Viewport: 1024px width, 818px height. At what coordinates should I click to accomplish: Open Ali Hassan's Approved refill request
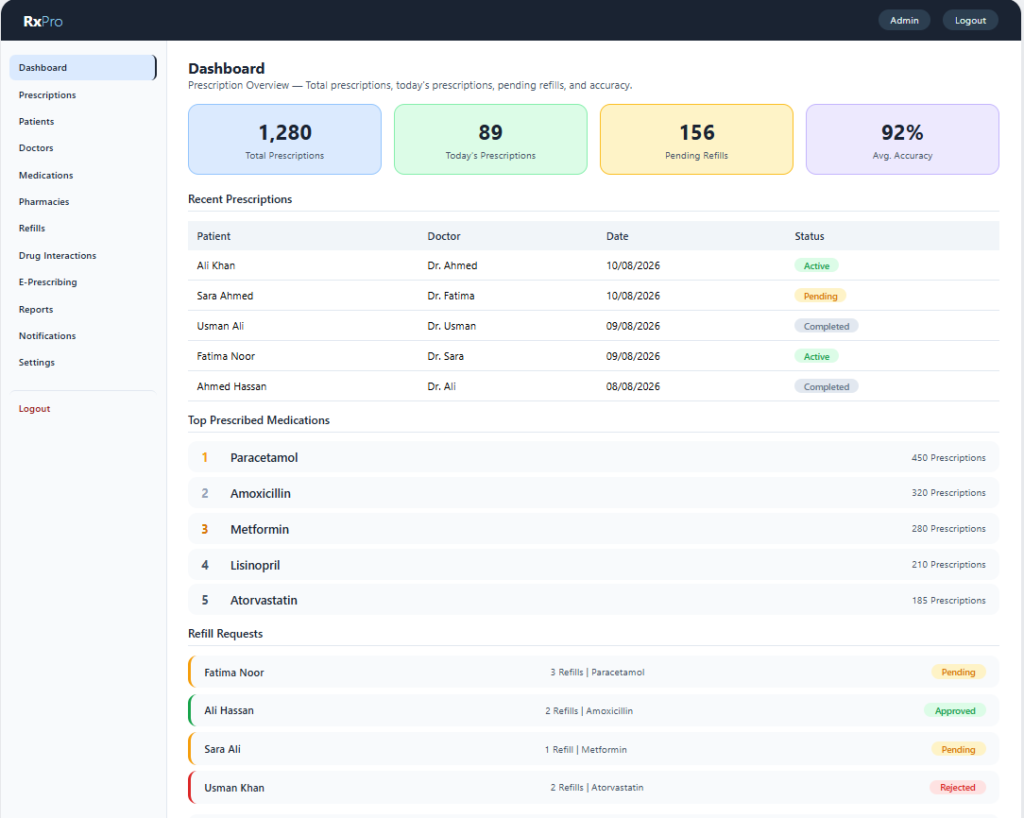click(x=594, y=710)
